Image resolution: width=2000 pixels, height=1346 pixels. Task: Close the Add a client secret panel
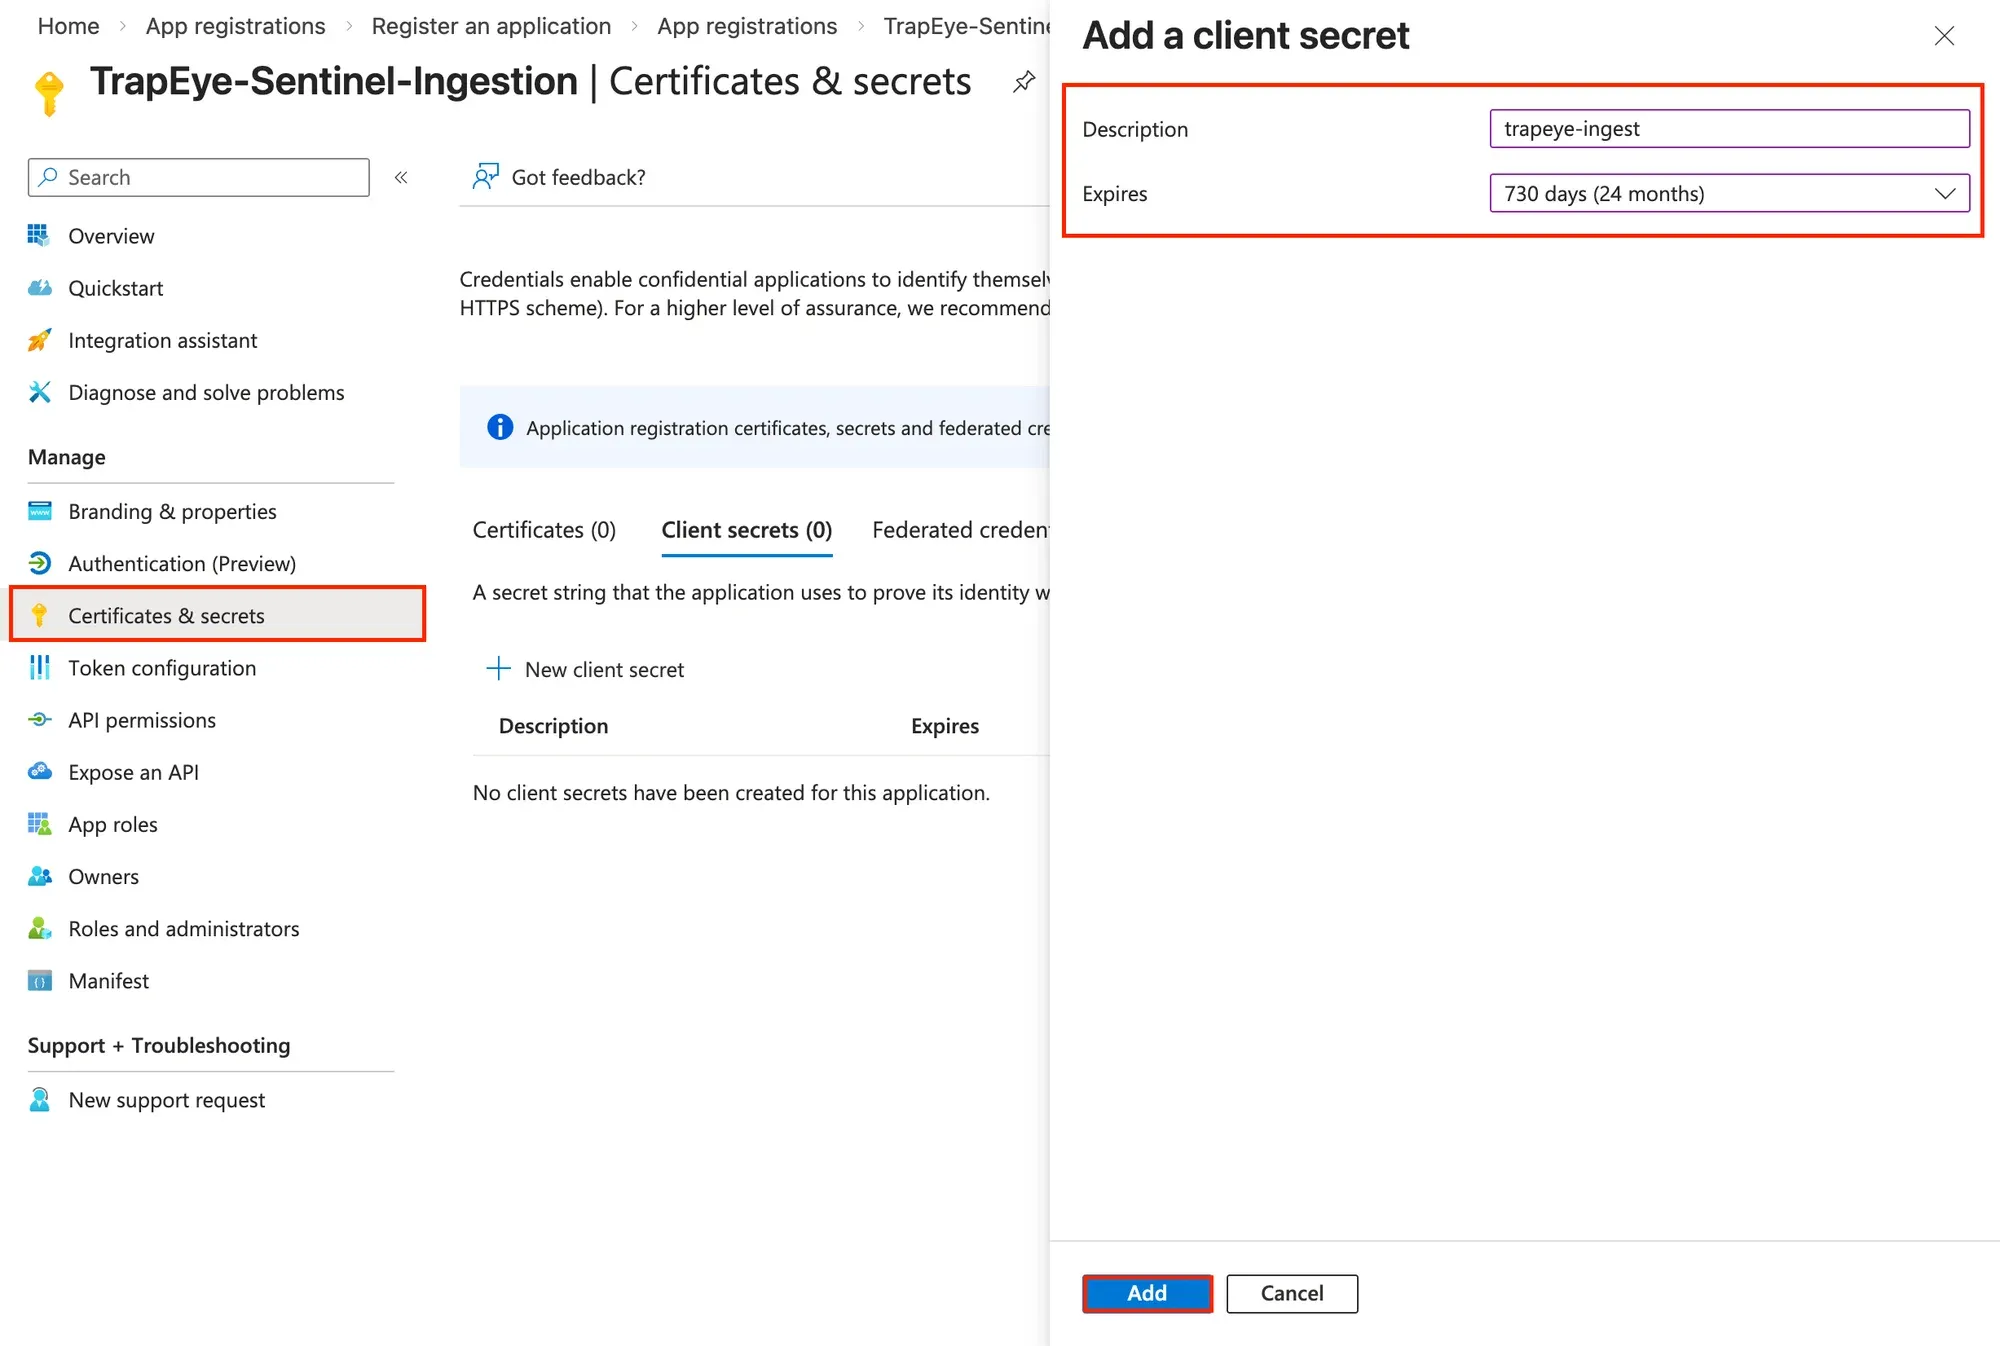(x=1944, y=36)
